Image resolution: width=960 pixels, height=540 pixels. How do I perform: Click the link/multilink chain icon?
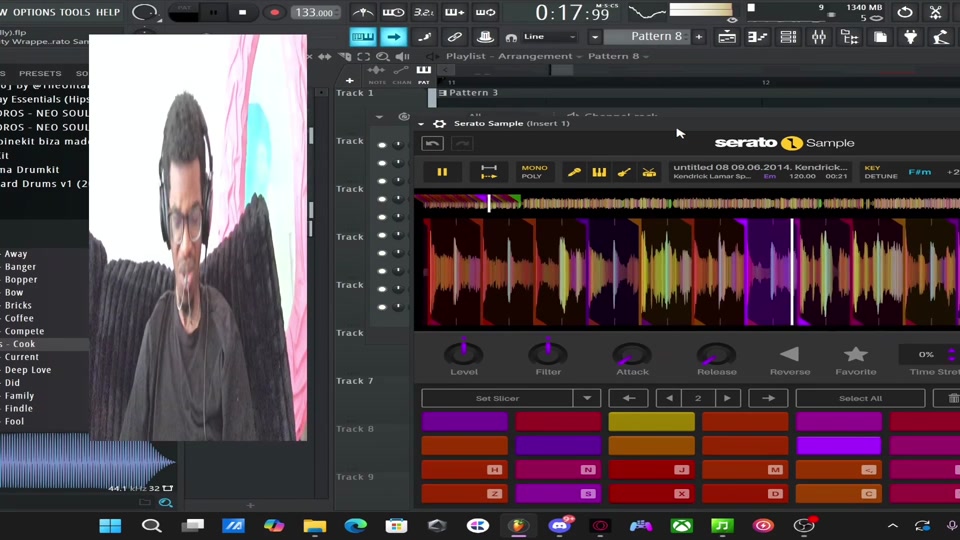pos(454,37)
